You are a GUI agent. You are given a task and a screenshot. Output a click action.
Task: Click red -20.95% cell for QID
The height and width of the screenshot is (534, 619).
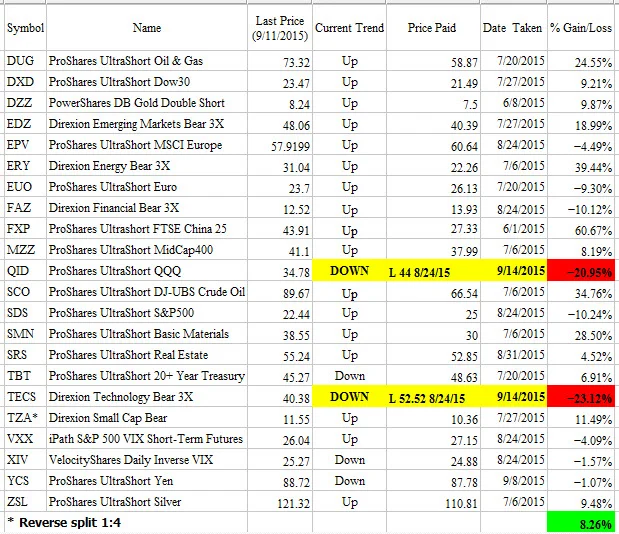click(x=581, y=271)
